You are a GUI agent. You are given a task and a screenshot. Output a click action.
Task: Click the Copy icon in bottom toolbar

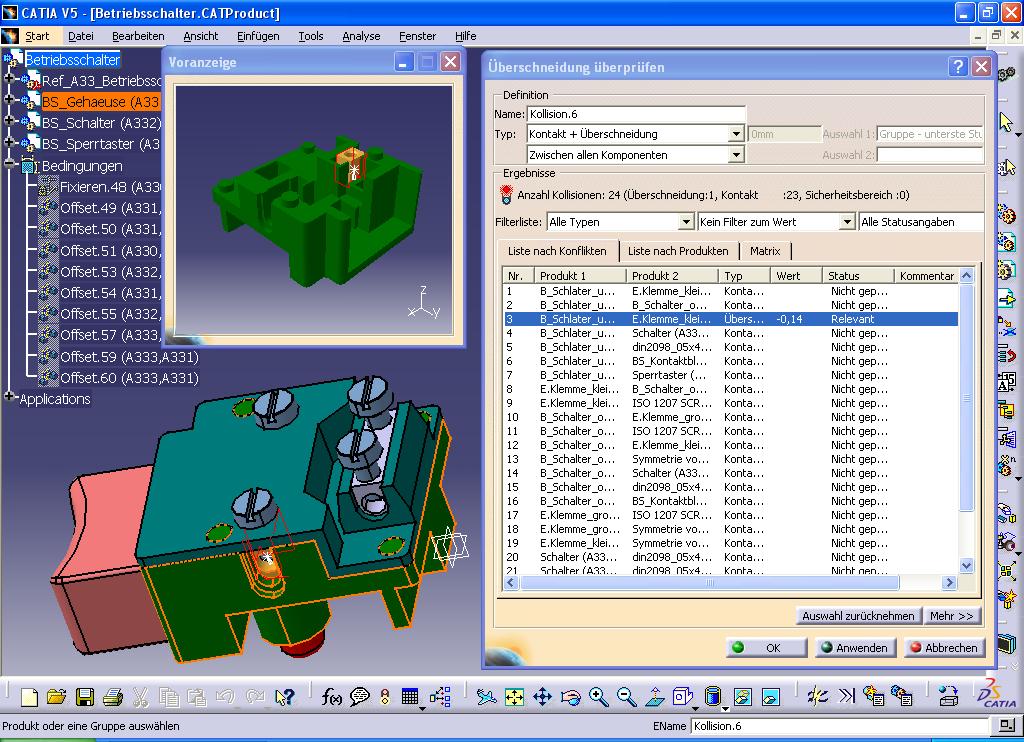pyautogui.click(x=169, y=697)
